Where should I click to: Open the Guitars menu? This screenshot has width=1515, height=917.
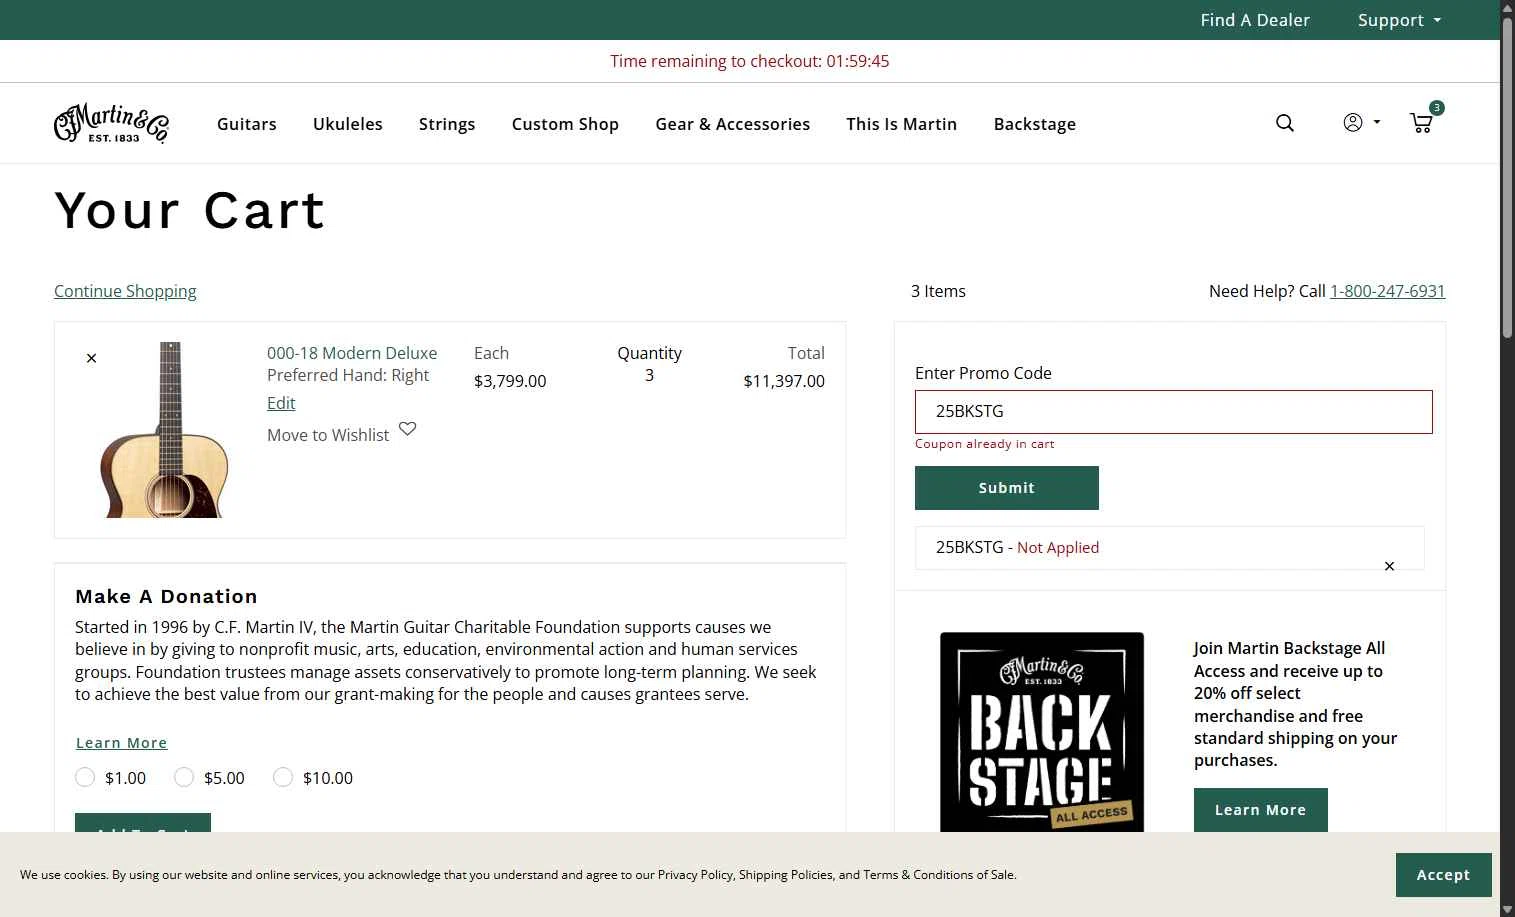pos(247,124)
